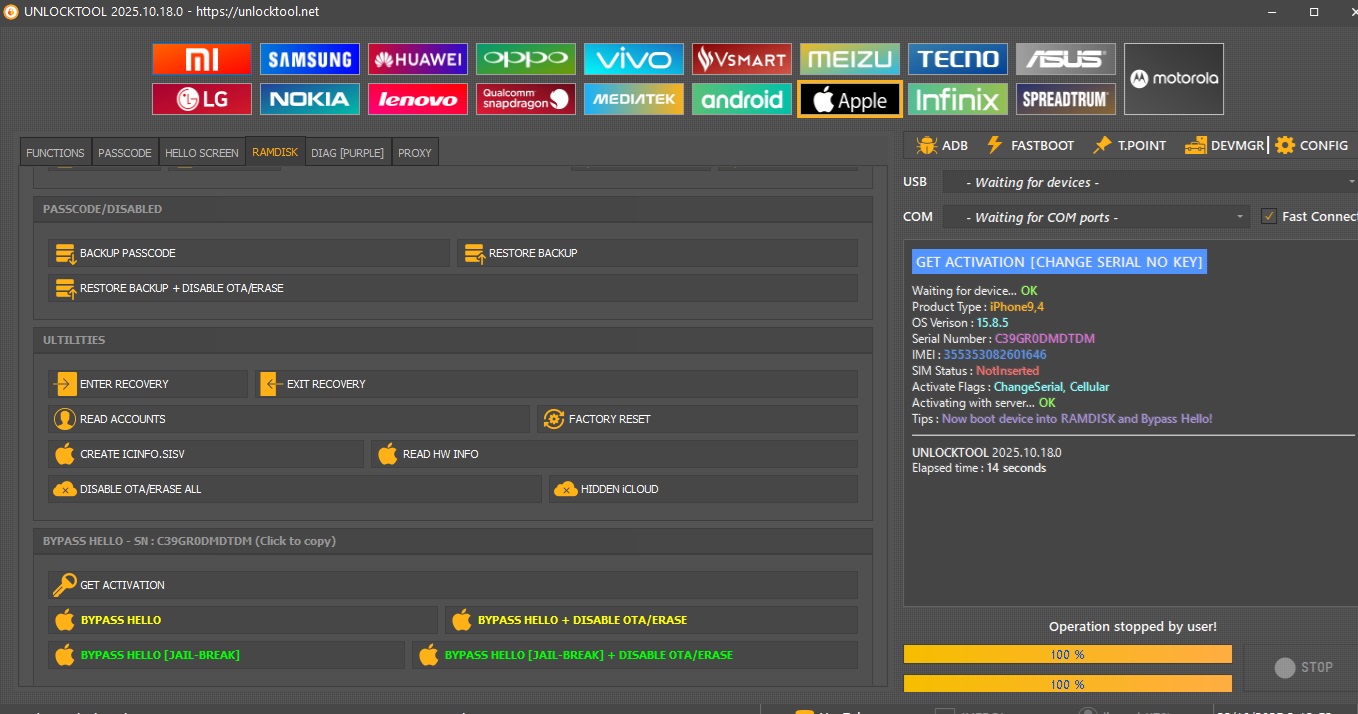Viewport: 1358px width, 714px height.
Task: Click serial number C39GR0DMDTDM in log
Action: point(1044,339)
